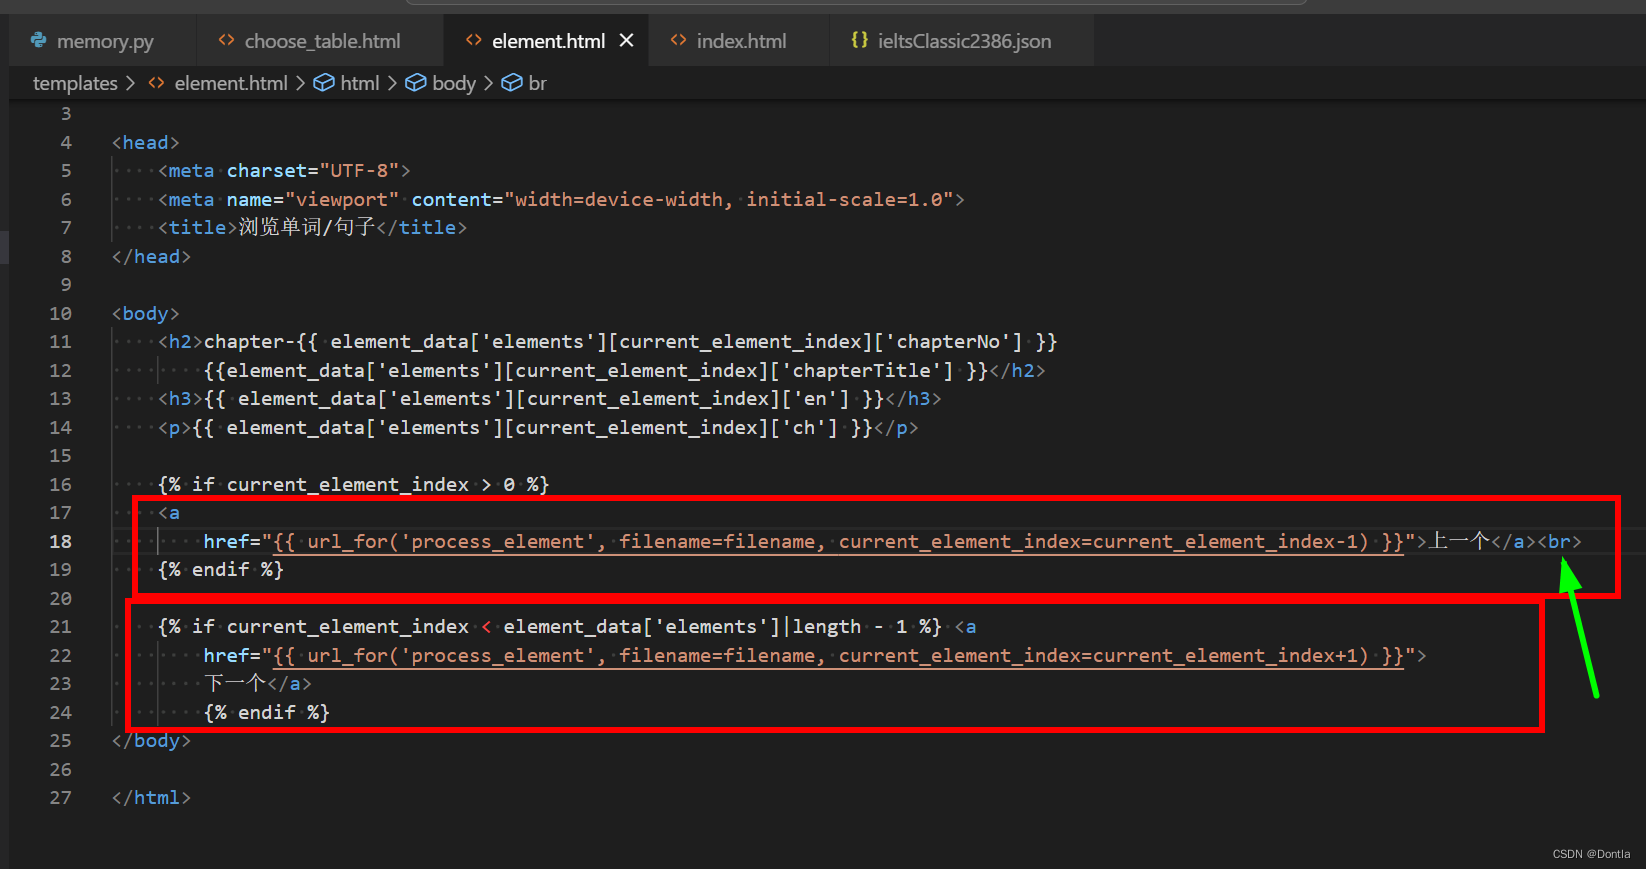The image size is (1646, 869).
Task: Click the |length filter on line 21
Action: click(x=823, y=626)
